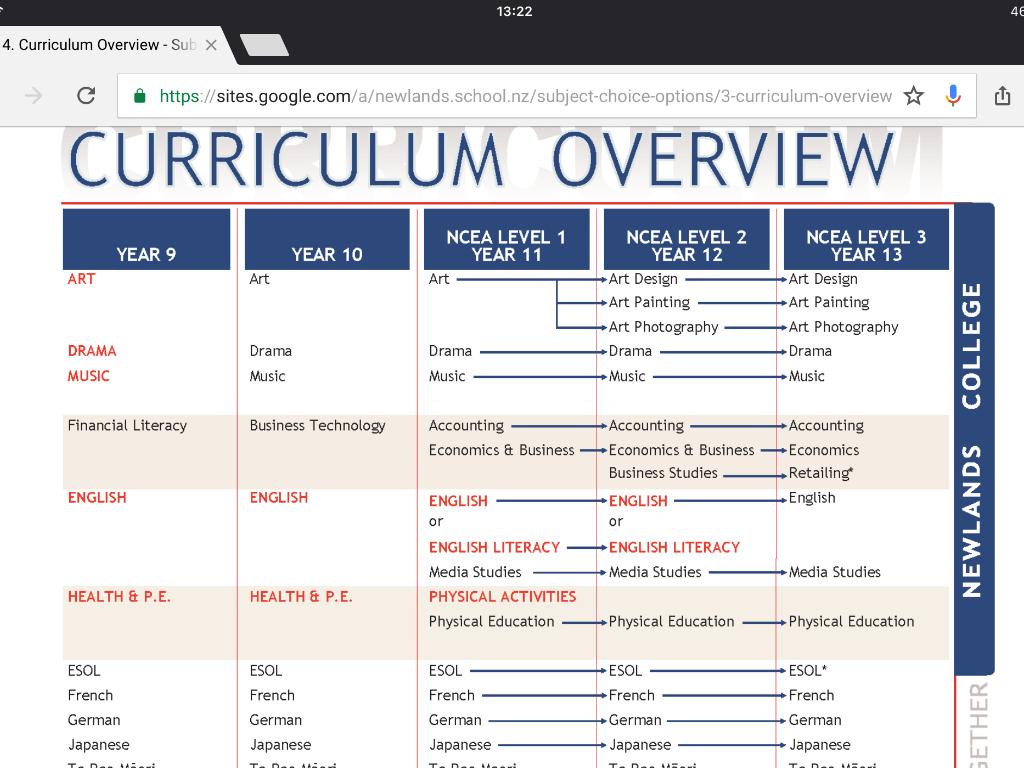The image size is (1024, 768).
Task: Open the share menu icon
Action: click(x=1002, y=96)
